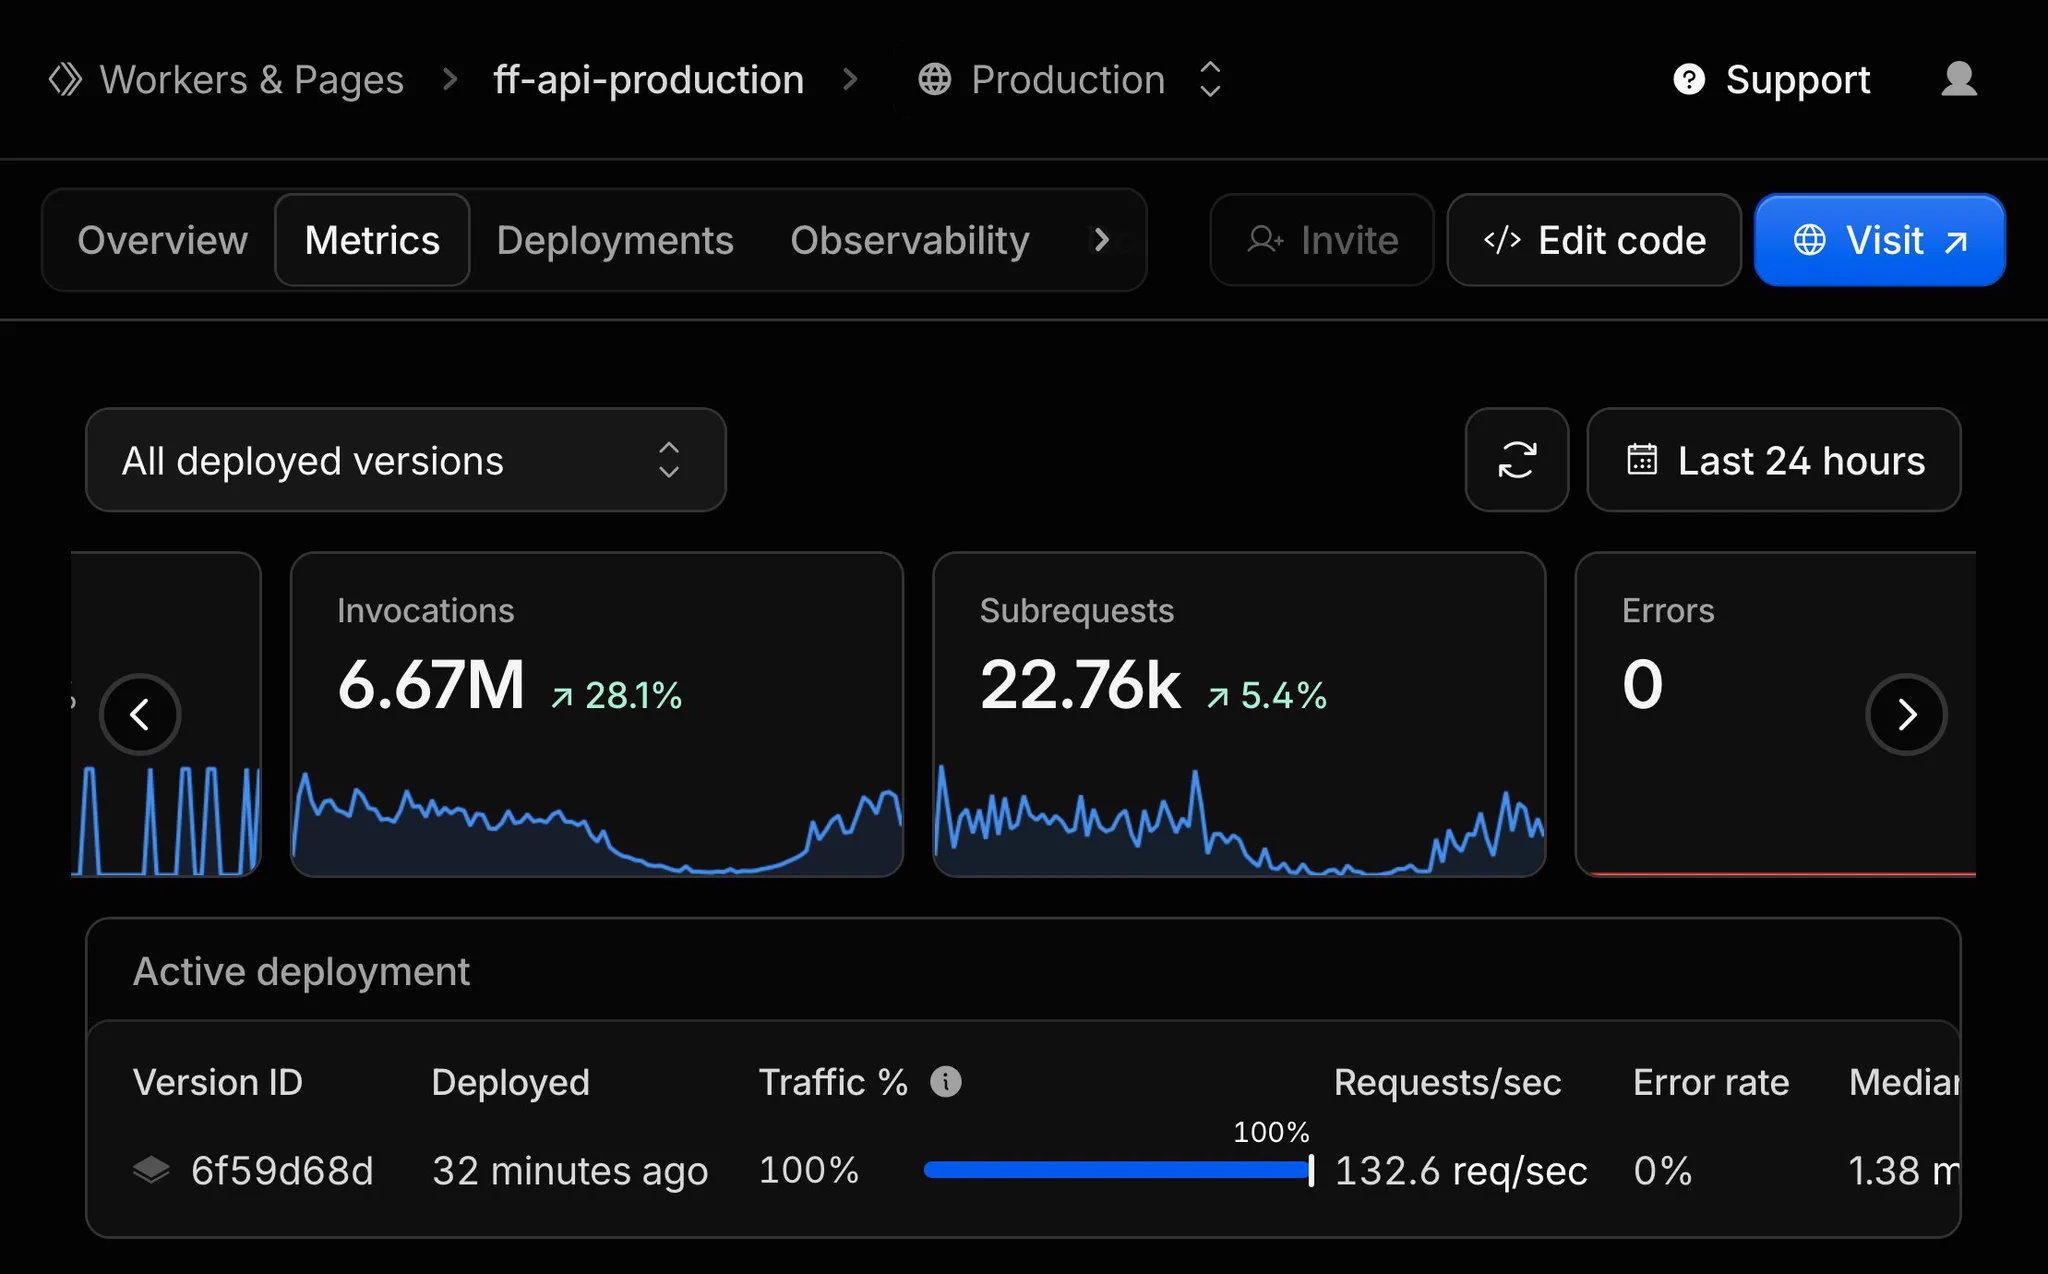The width and height of the screenshot is (2048, 1274).
Task: Click the Invocations 6.67M value
Action: click(431, 685)
